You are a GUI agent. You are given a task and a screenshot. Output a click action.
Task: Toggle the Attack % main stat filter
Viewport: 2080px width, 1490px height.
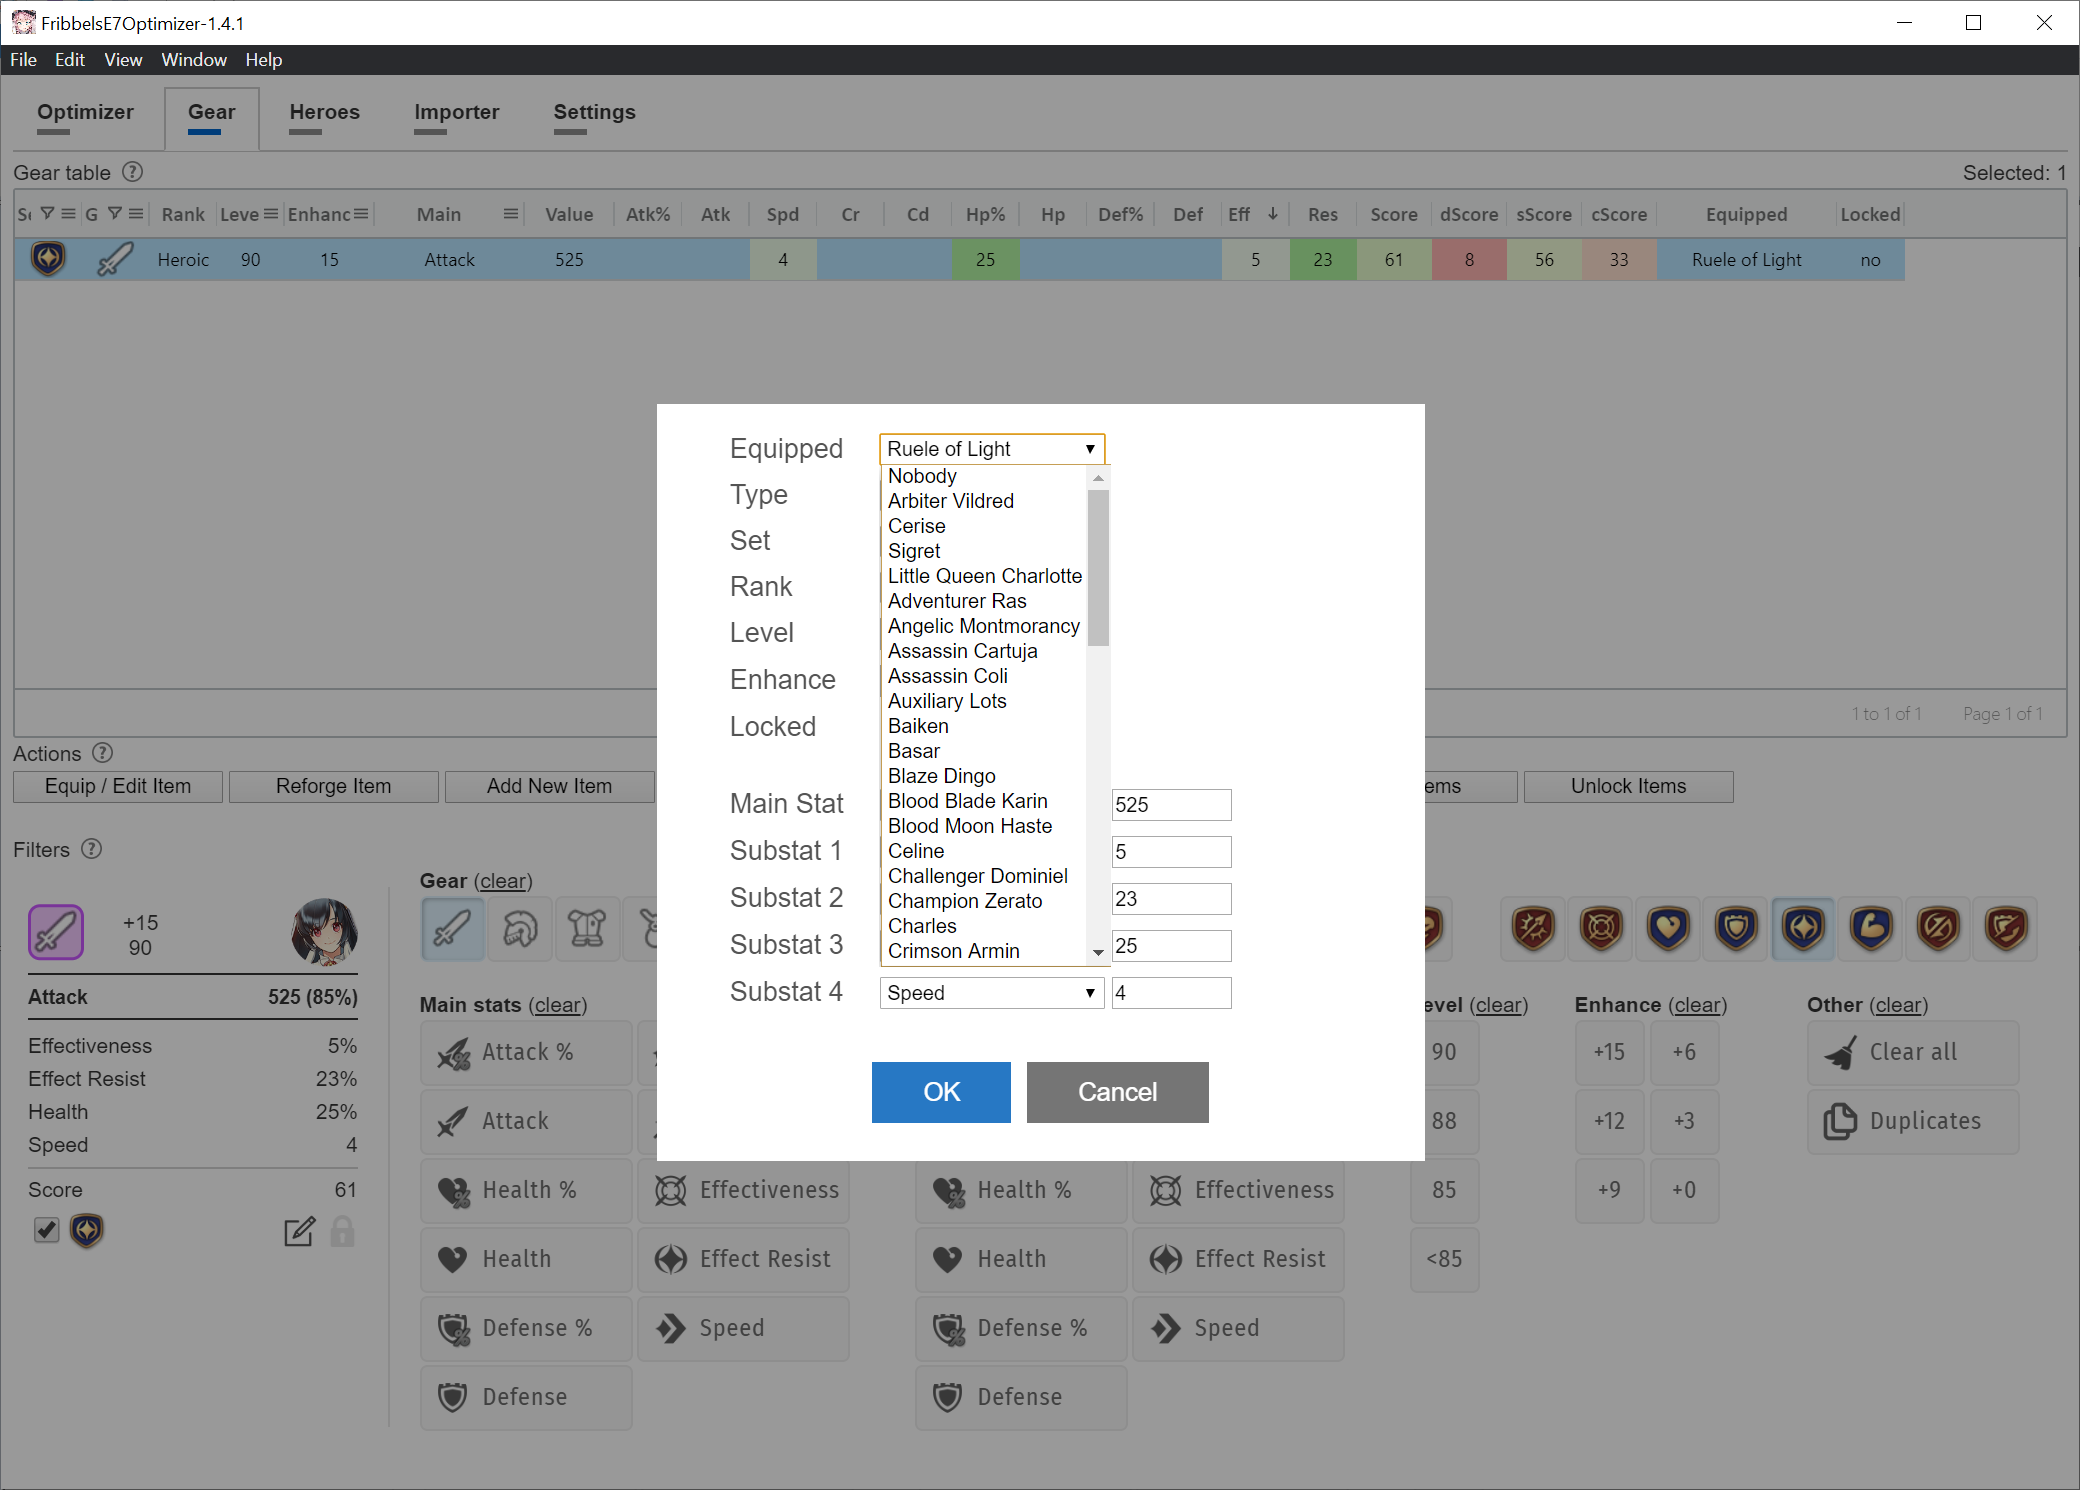pos(526,1052)
